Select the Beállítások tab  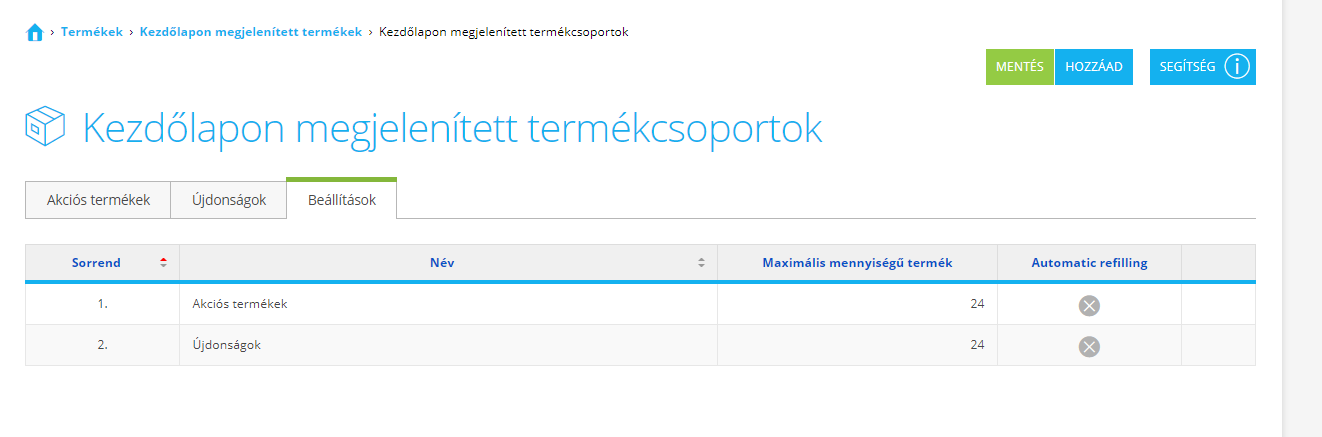click(x=342, y=199)
